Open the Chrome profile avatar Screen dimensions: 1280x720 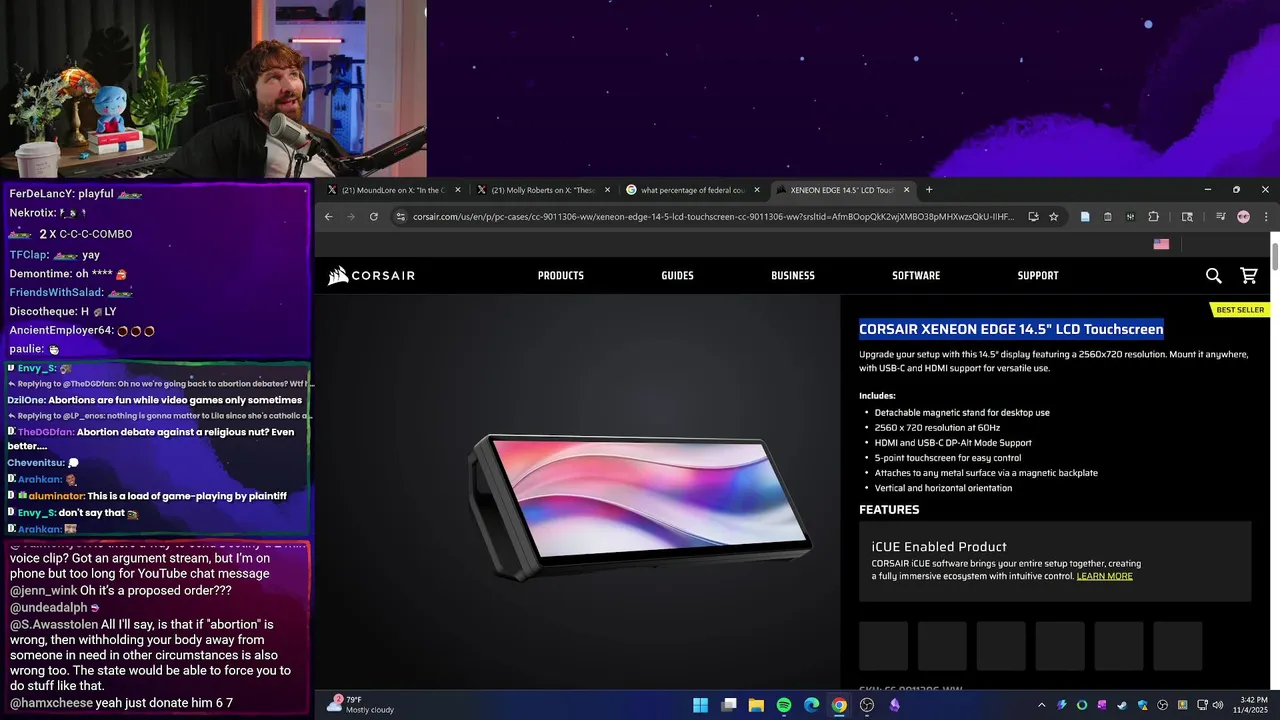pyautogui.click(x=1243, y=216)
